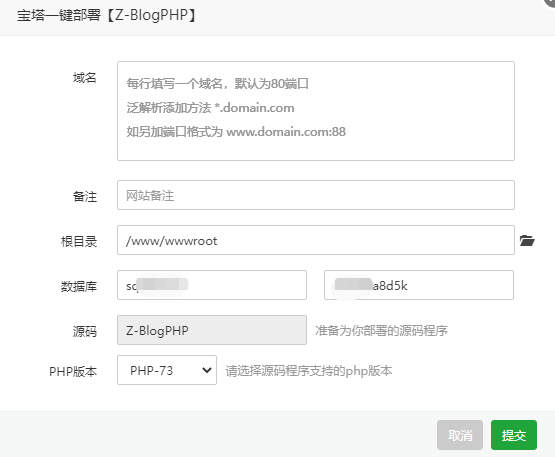The image size is (555, 457).
Task: Click the disabled Z-BlogPHP source field
Action: (212, 330)
